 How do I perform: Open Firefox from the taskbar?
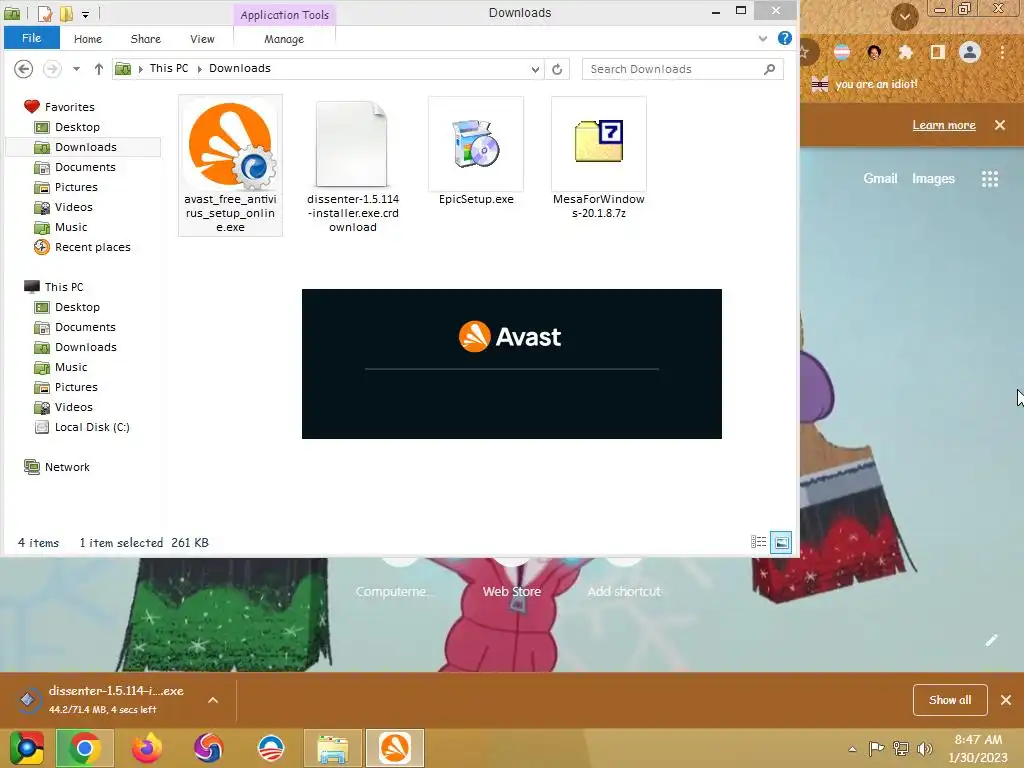coord(146,748)
